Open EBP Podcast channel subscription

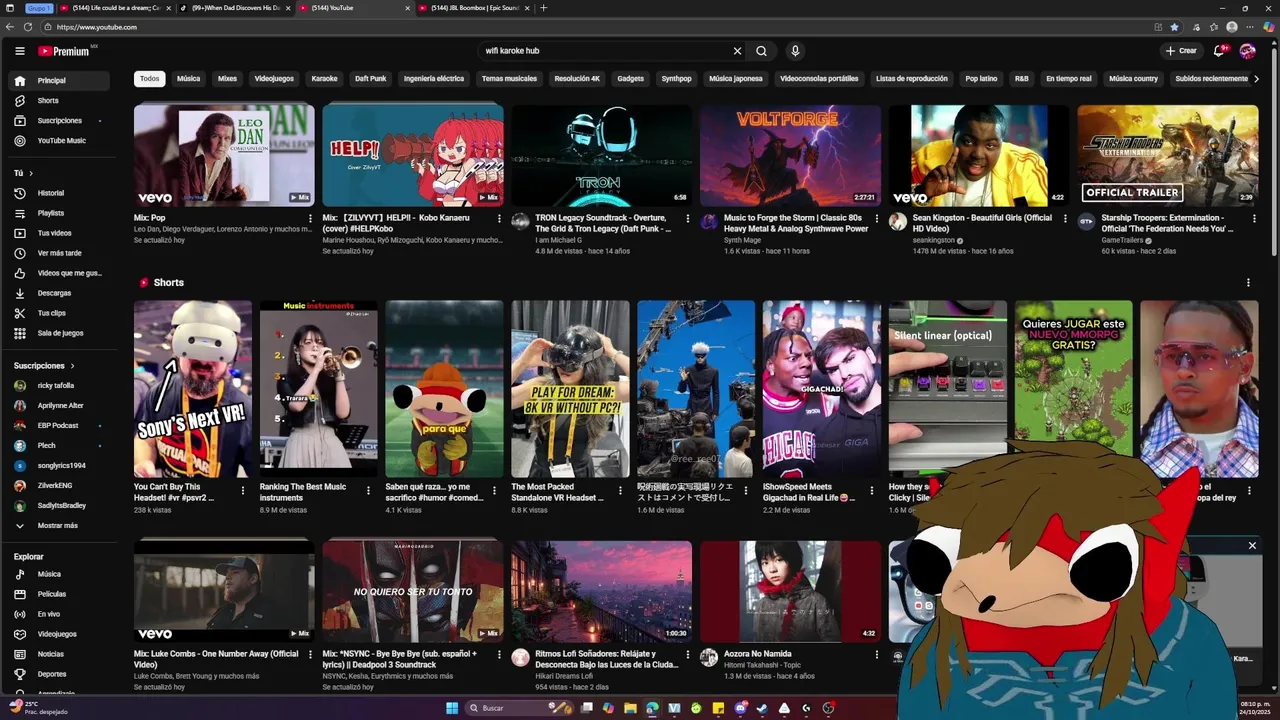coord(59,425)
